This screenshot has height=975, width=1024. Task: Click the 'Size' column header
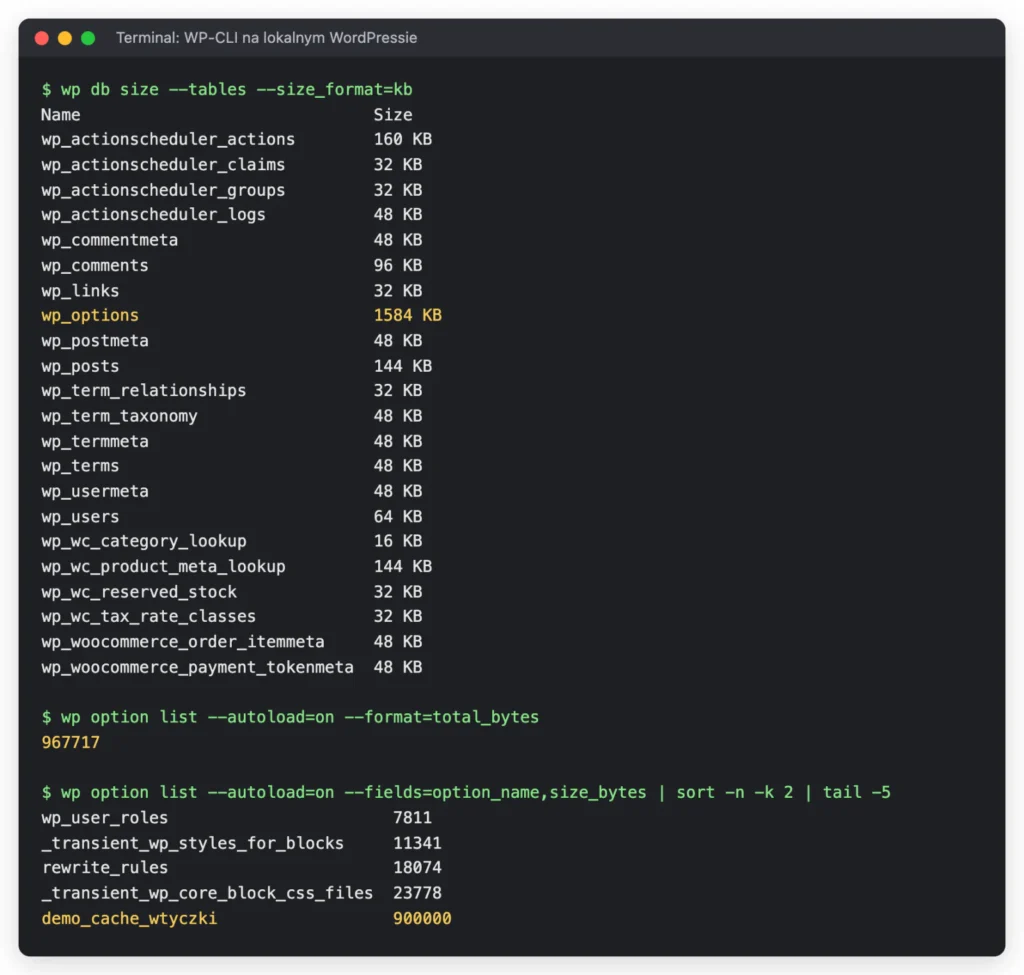point(393,115)
